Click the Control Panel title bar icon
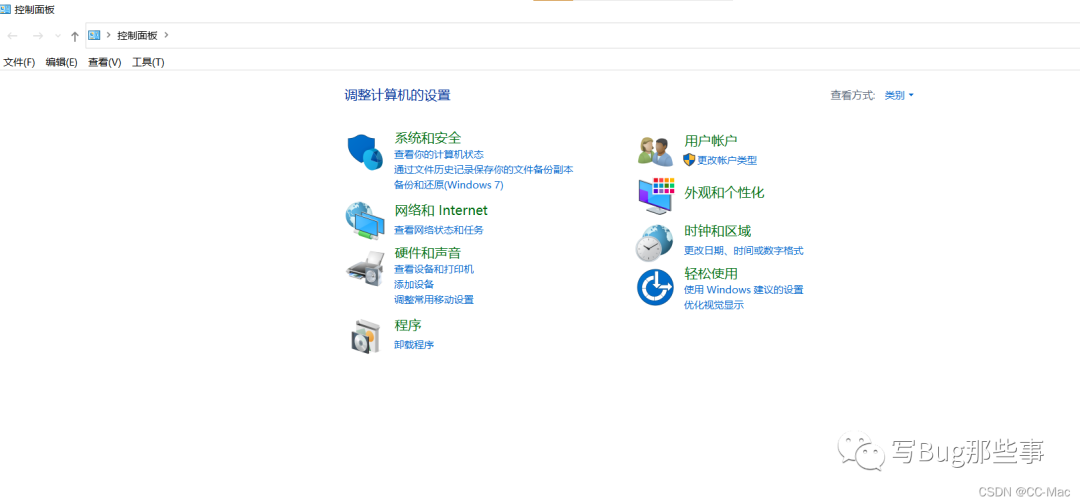Image resolution: width=1080 pixels, height=503 pixels. [x=6, y=10]
